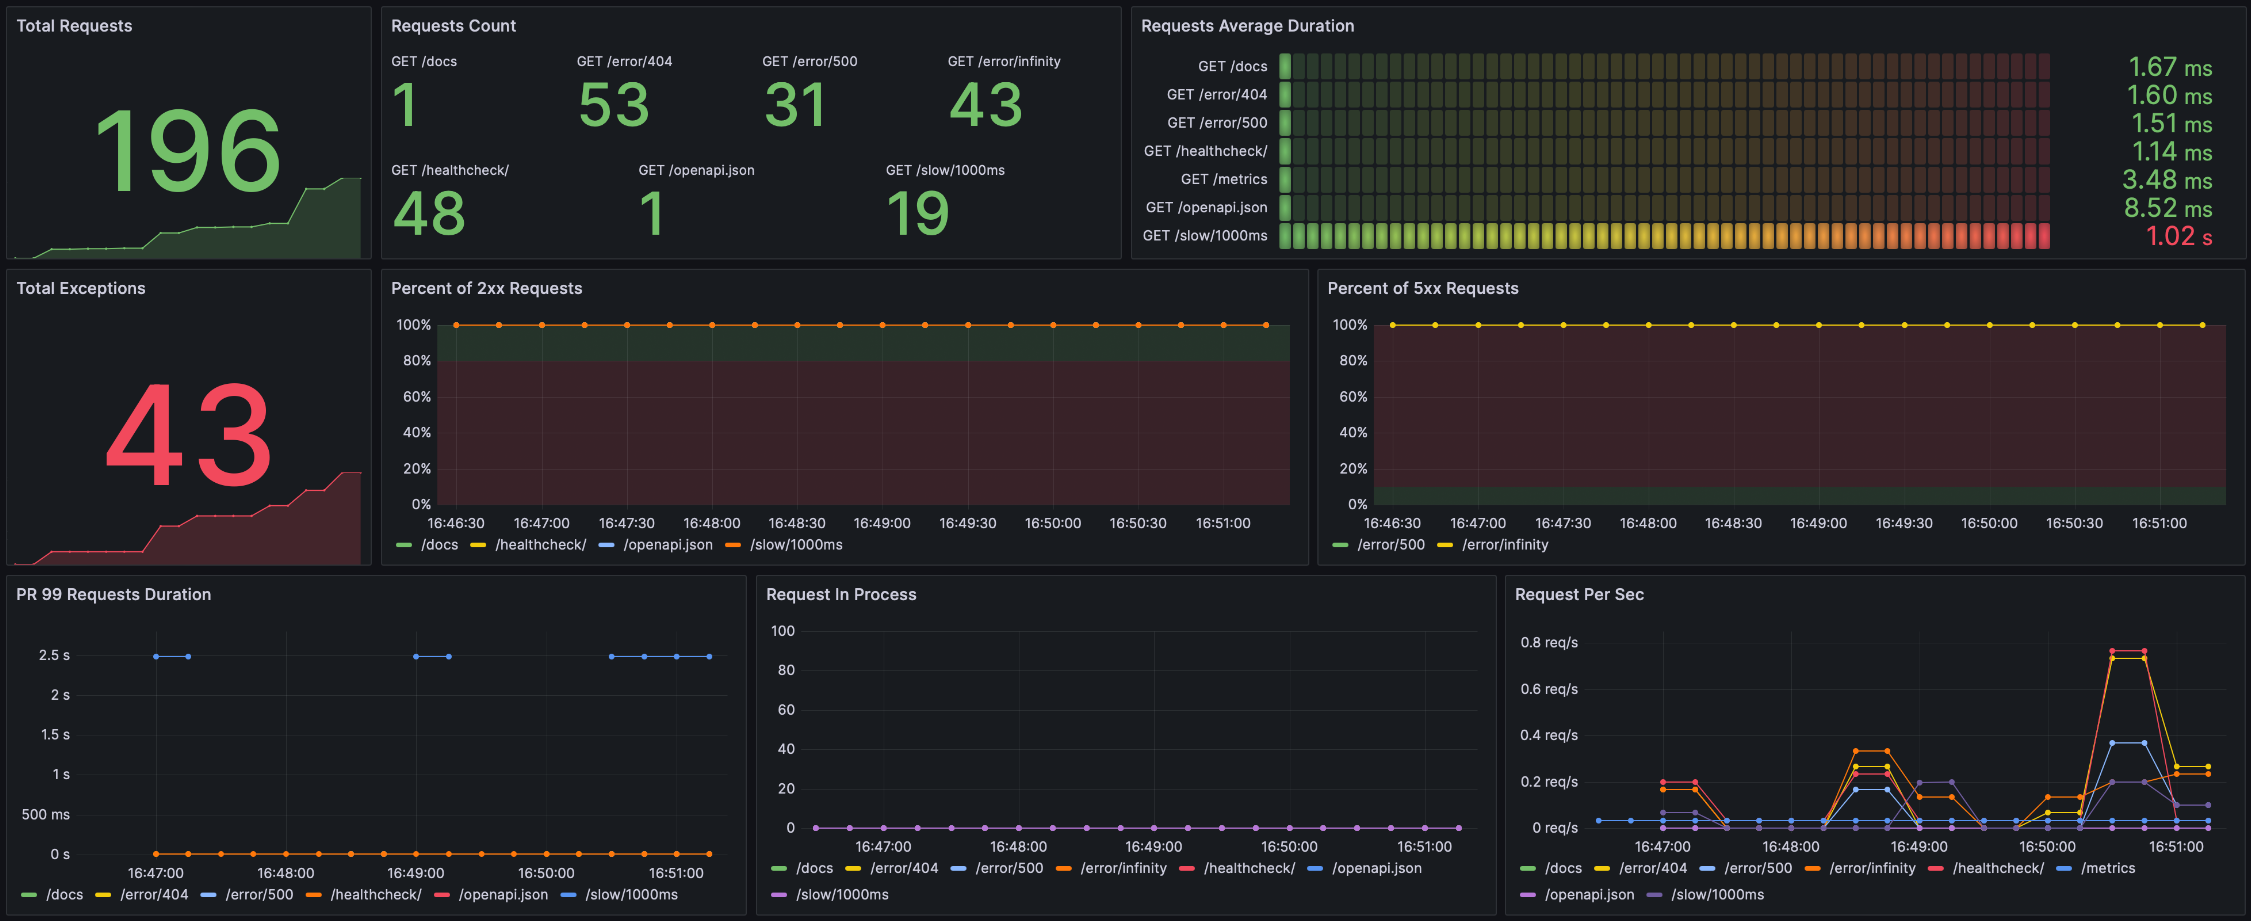The width and height of the screenshot is (2251, 921).
Task: Toggle /healthcheck/ in Request In Process legend
Action: [x=1249, y=868]
